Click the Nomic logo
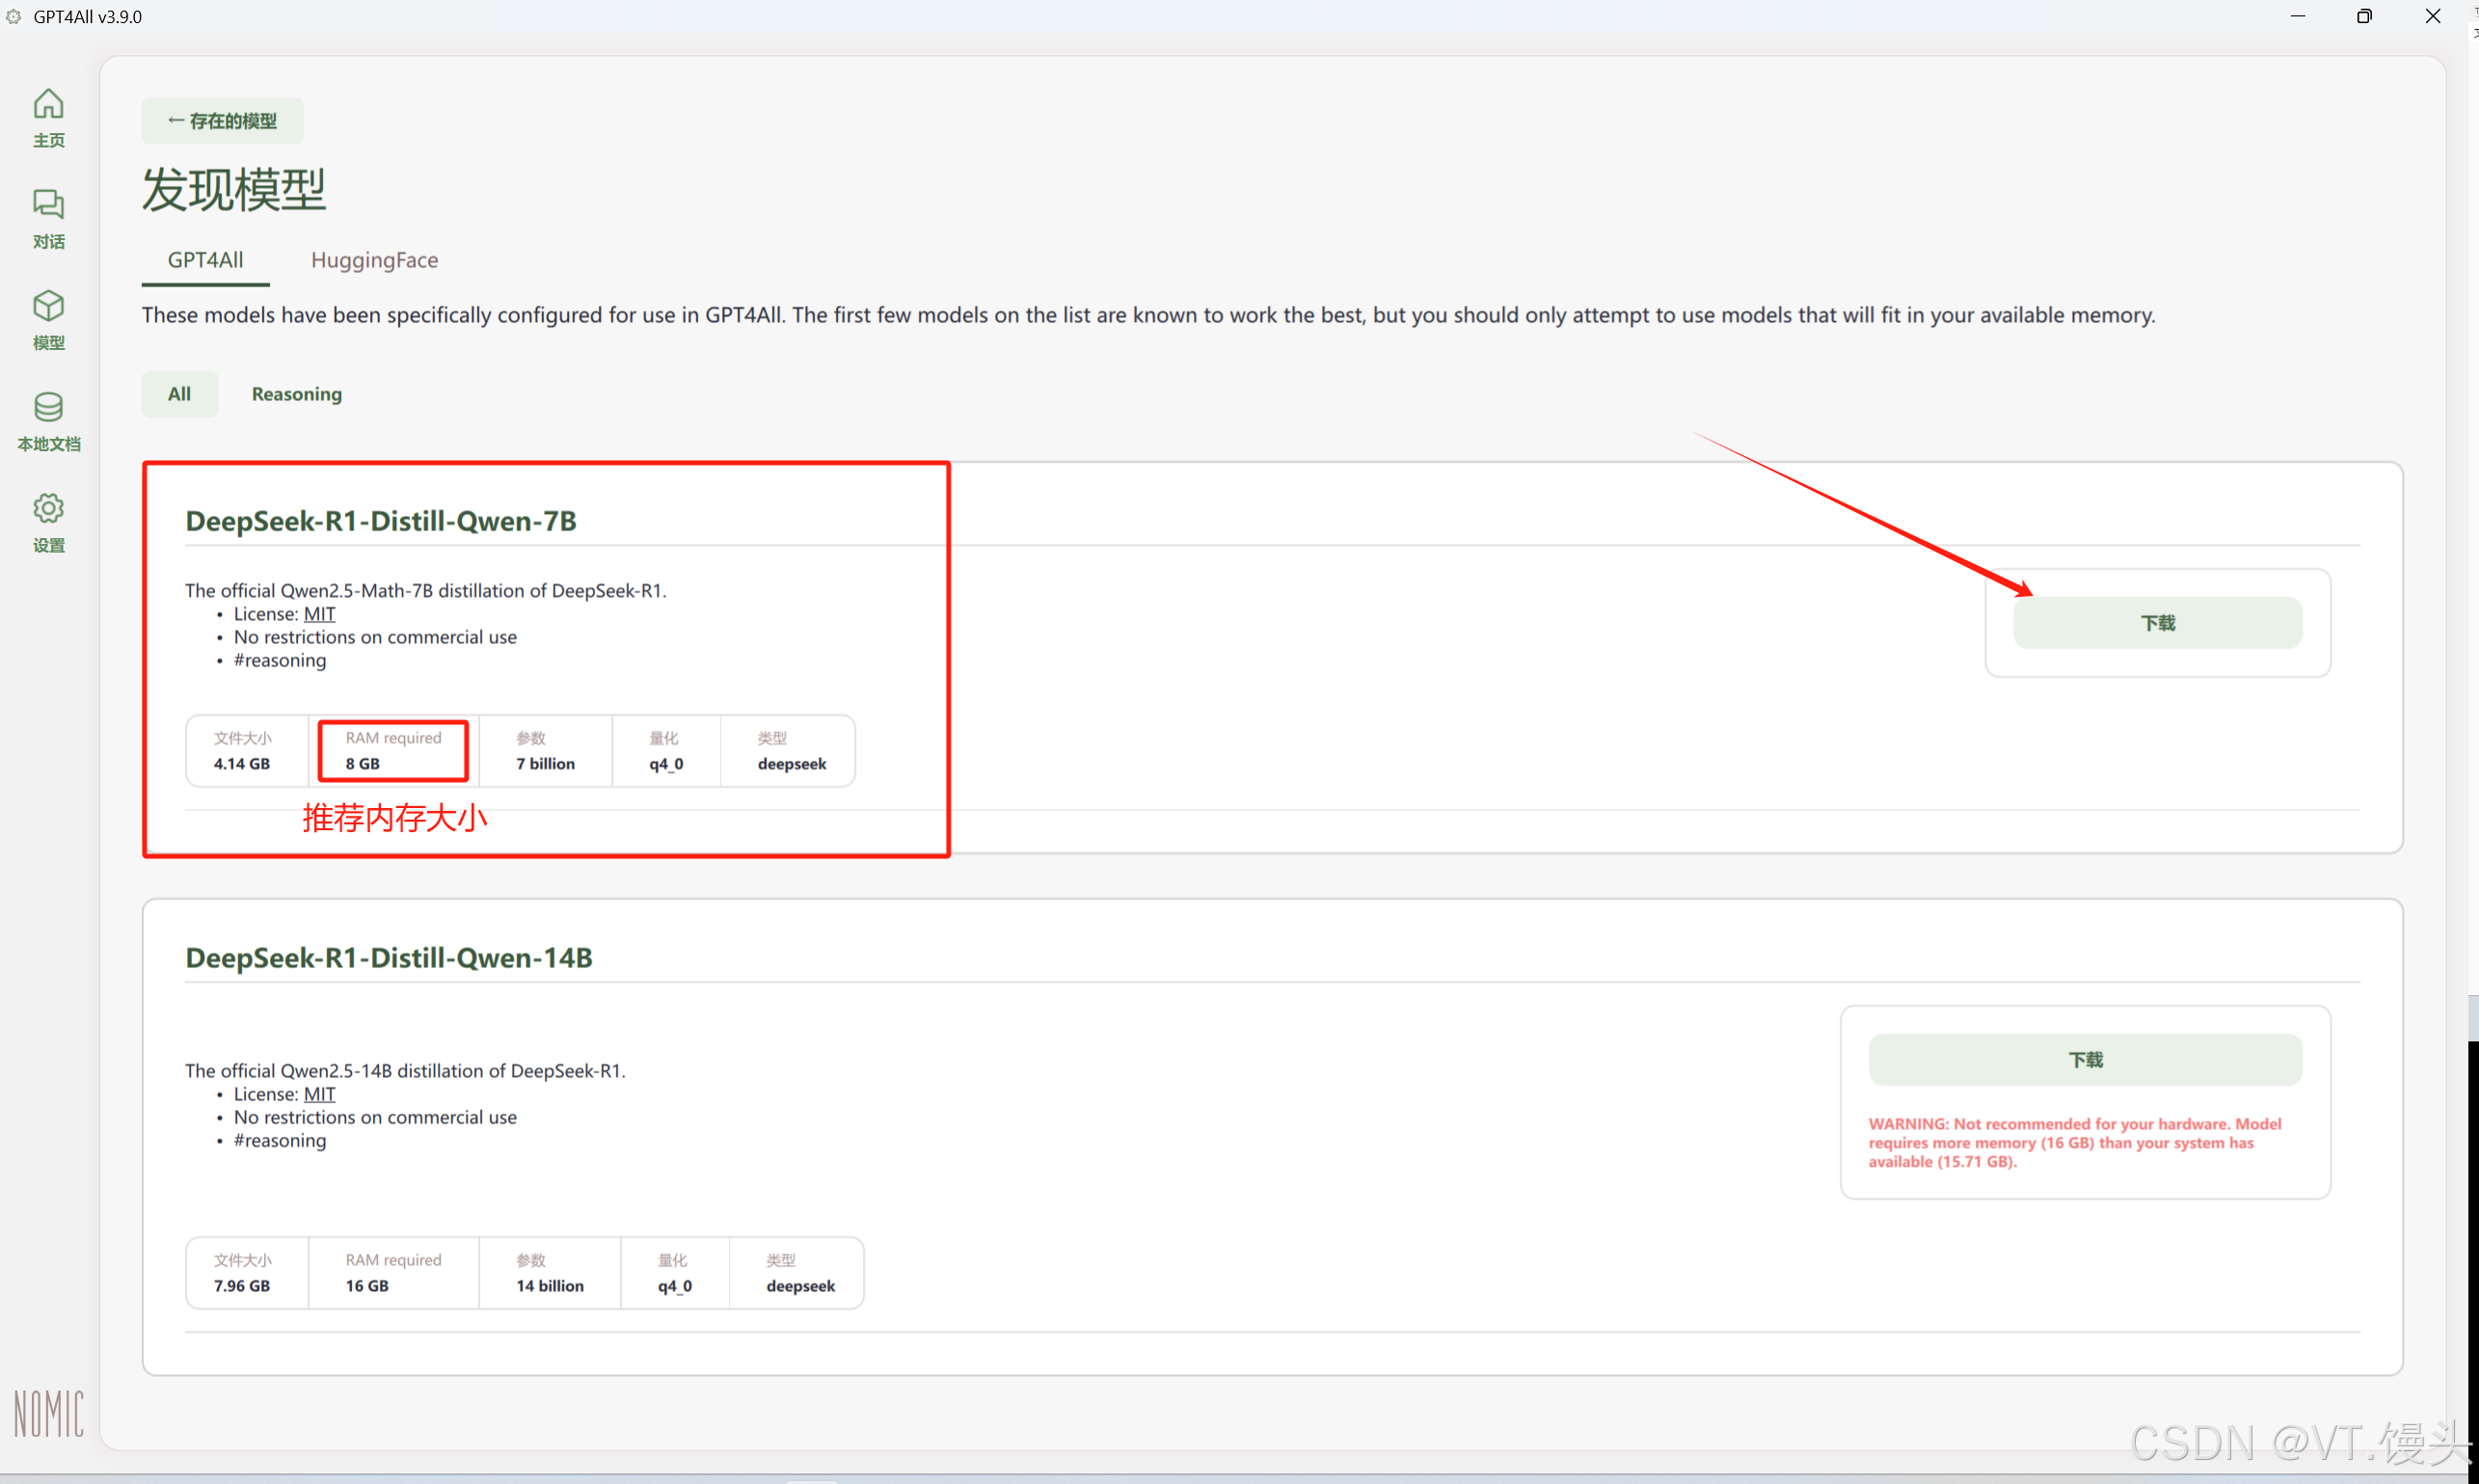 coord(48,1412)
